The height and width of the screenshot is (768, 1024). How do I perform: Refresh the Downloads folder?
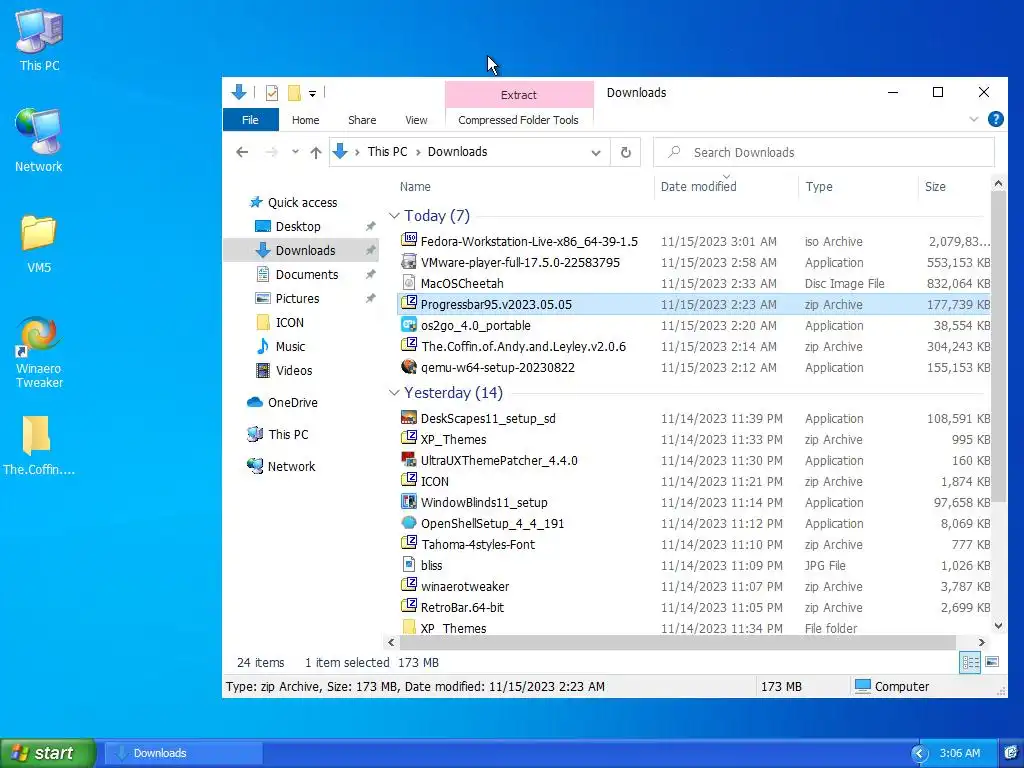(626, 152)
